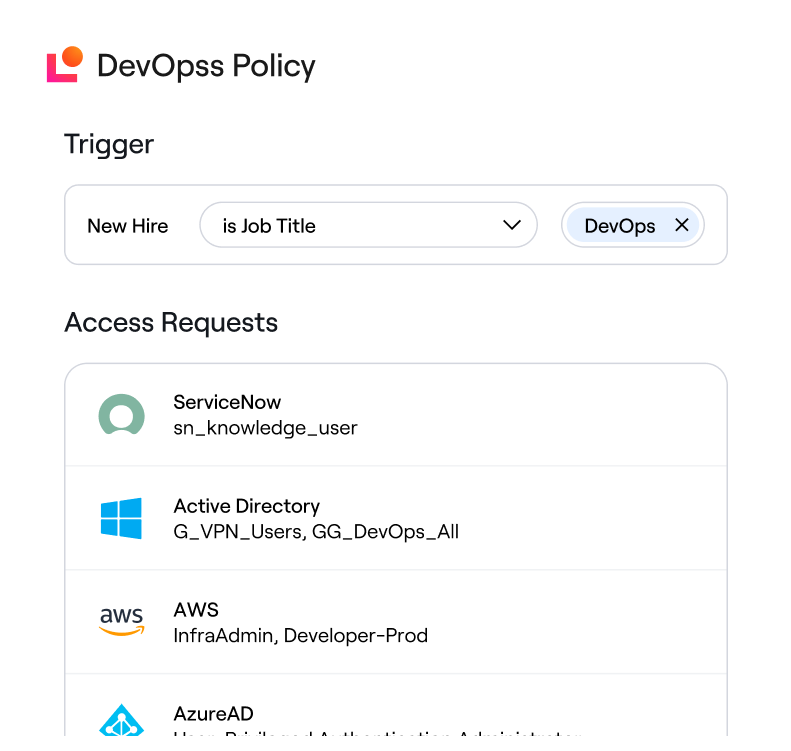Click the ServiceNow app icon
The image size is (791, 751).
tap(122, 415)
